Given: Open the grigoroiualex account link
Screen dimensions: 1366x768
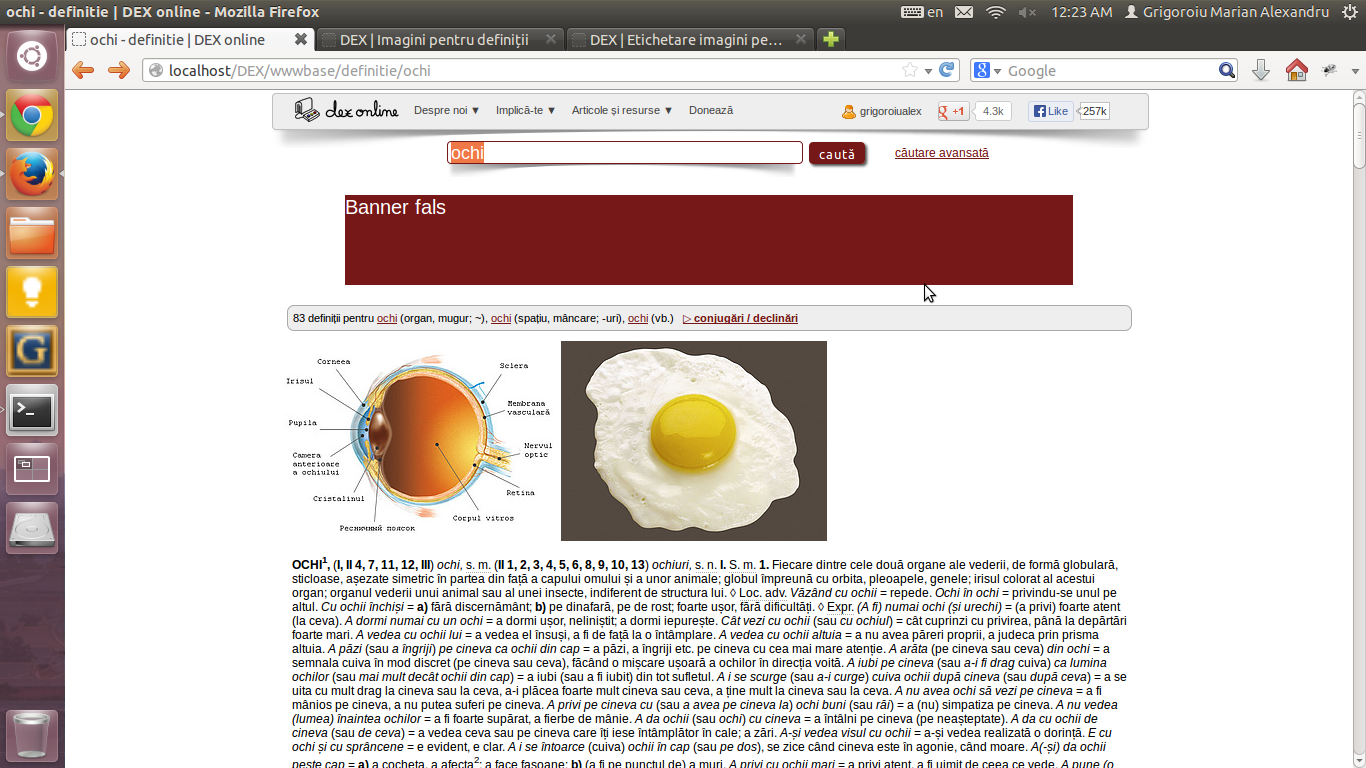Looking at the screenshot, I should [882, 112].
